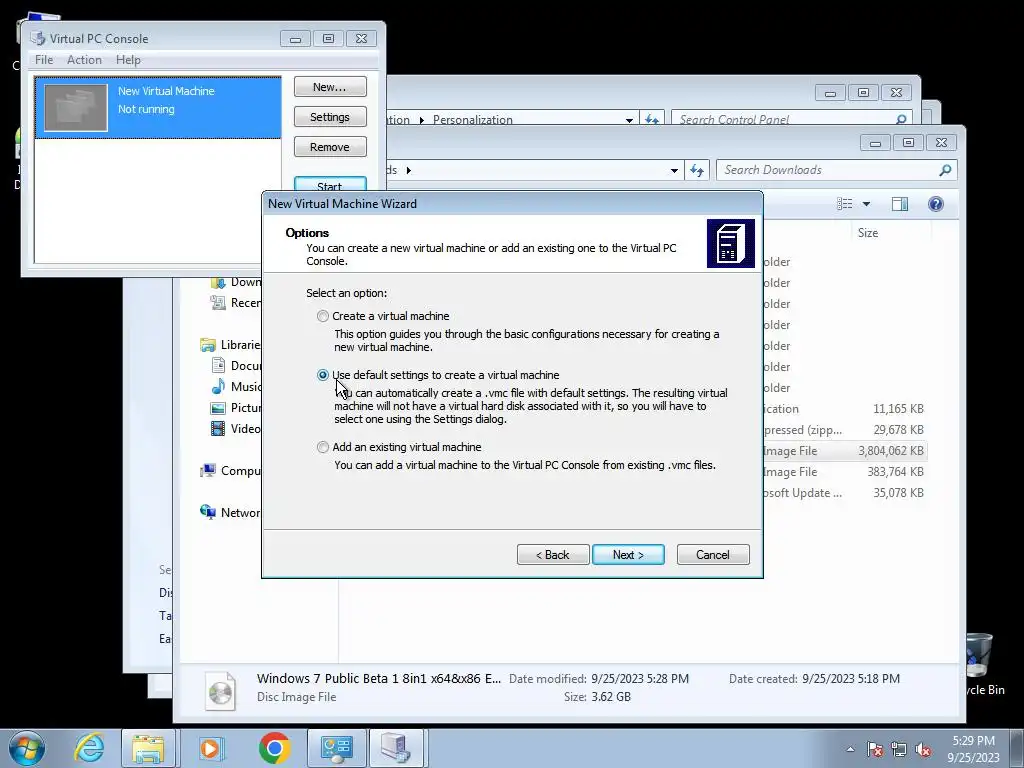
Task: Refresh the Downloads window address bar
Action: click(697, 170)
